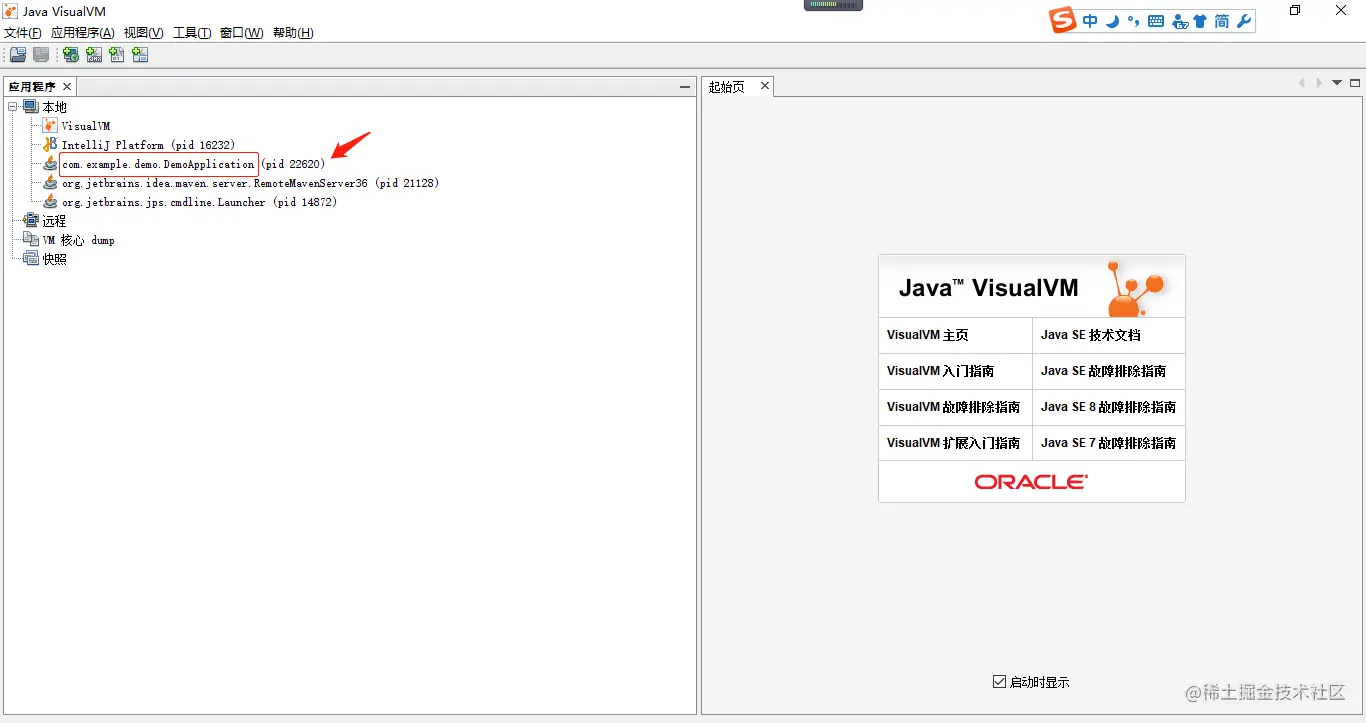Toggle the 中 Chinese/English mode on Sogou bar

(1090, 21)
